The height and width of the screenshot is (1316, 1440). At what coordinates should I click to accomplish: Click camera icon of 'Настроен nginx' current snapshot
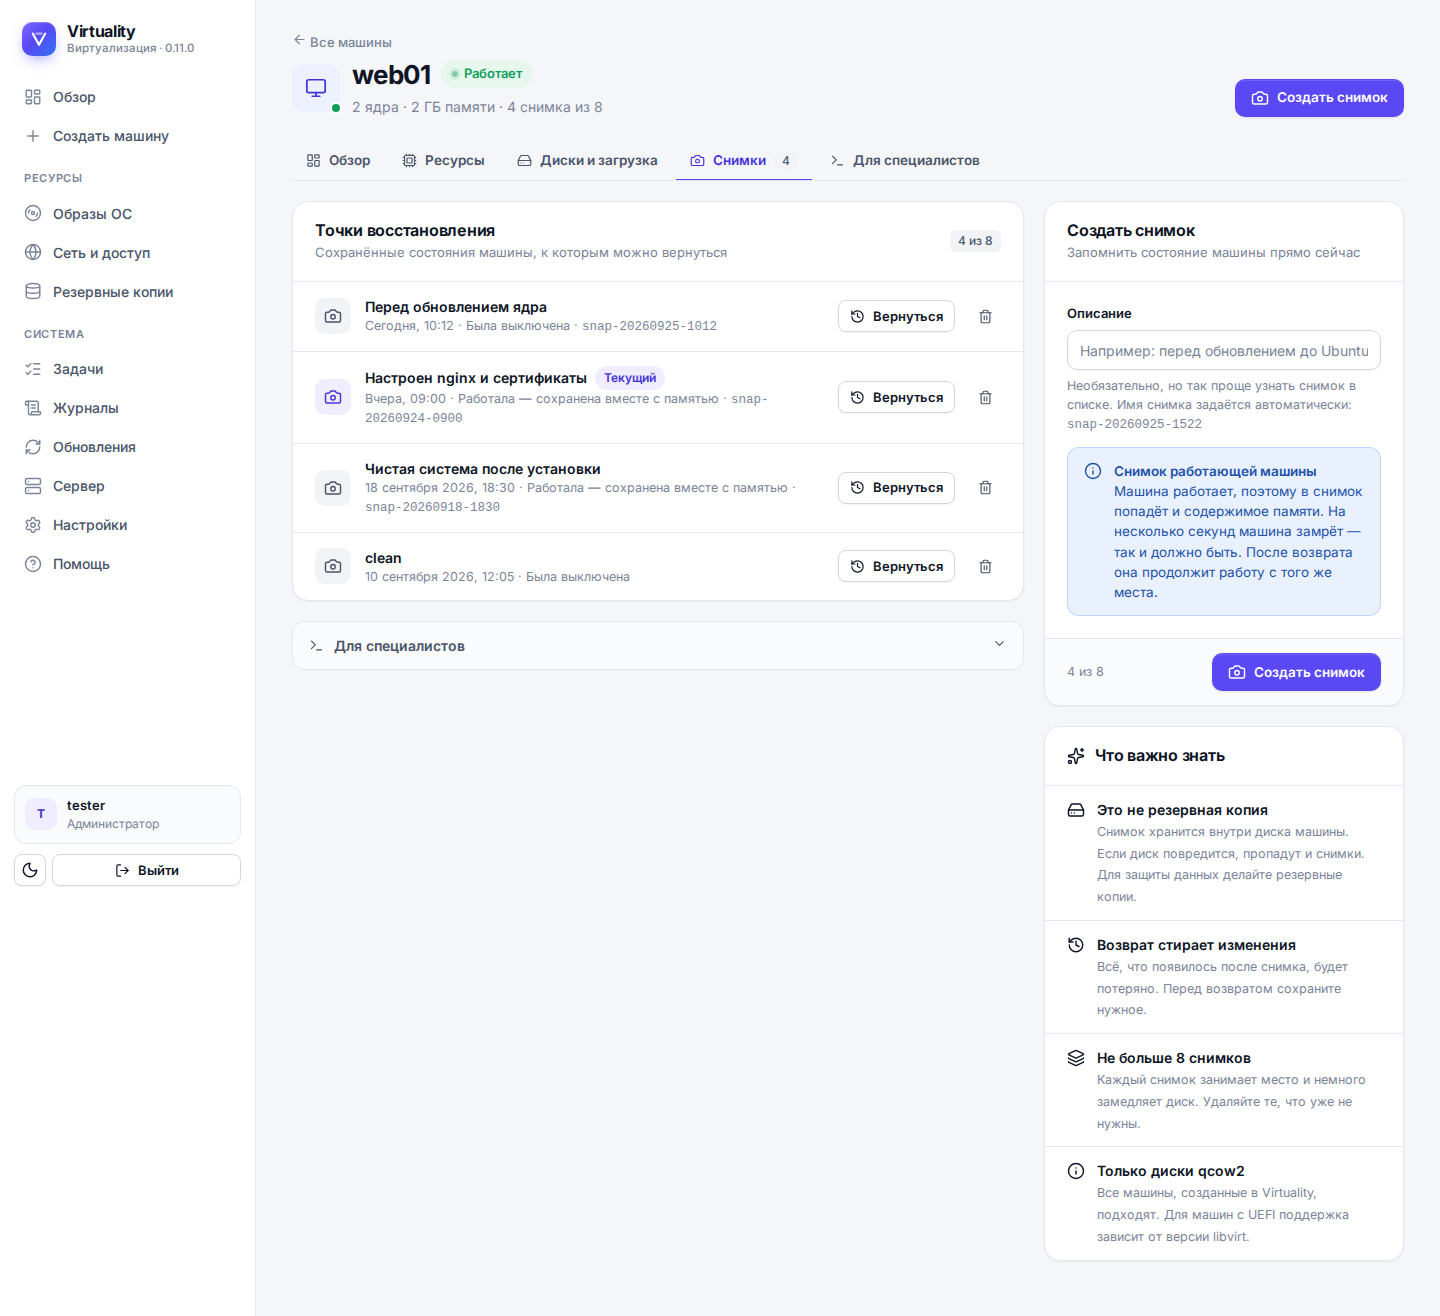point(333,397)
